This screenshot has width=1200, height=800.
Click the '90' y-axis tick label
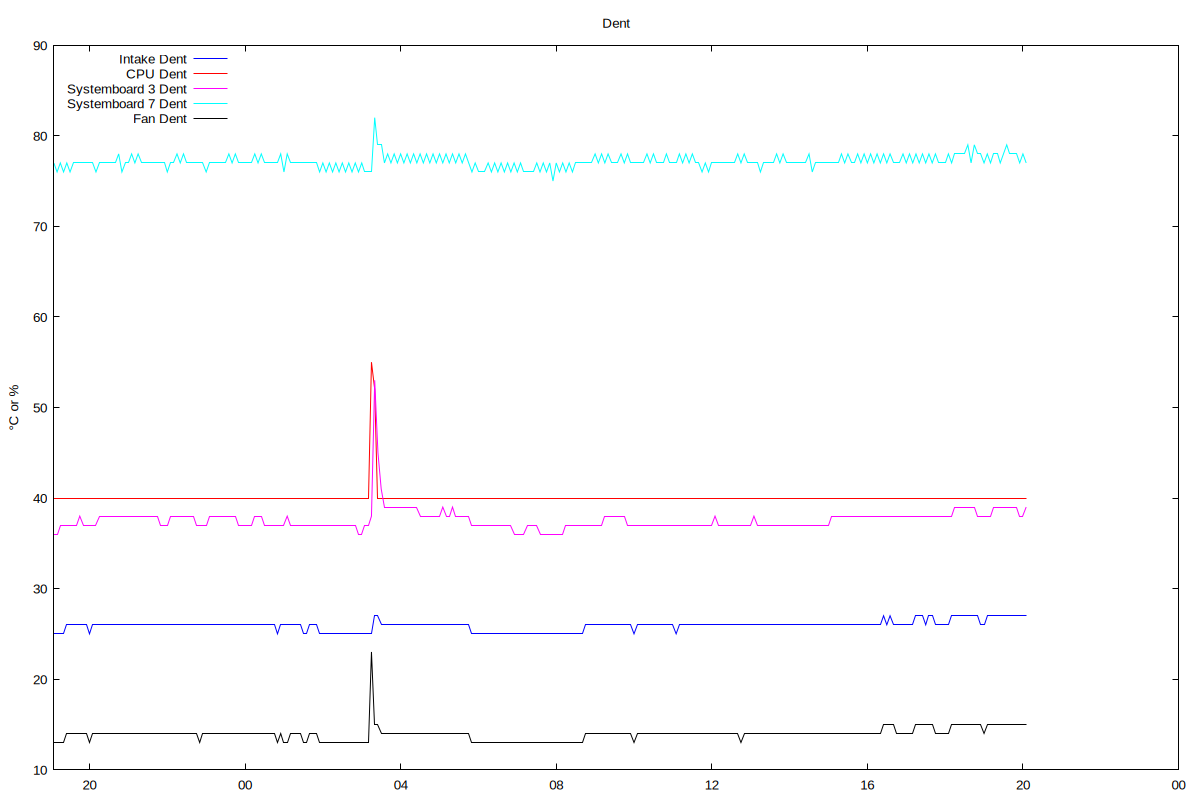coord(40,46)
